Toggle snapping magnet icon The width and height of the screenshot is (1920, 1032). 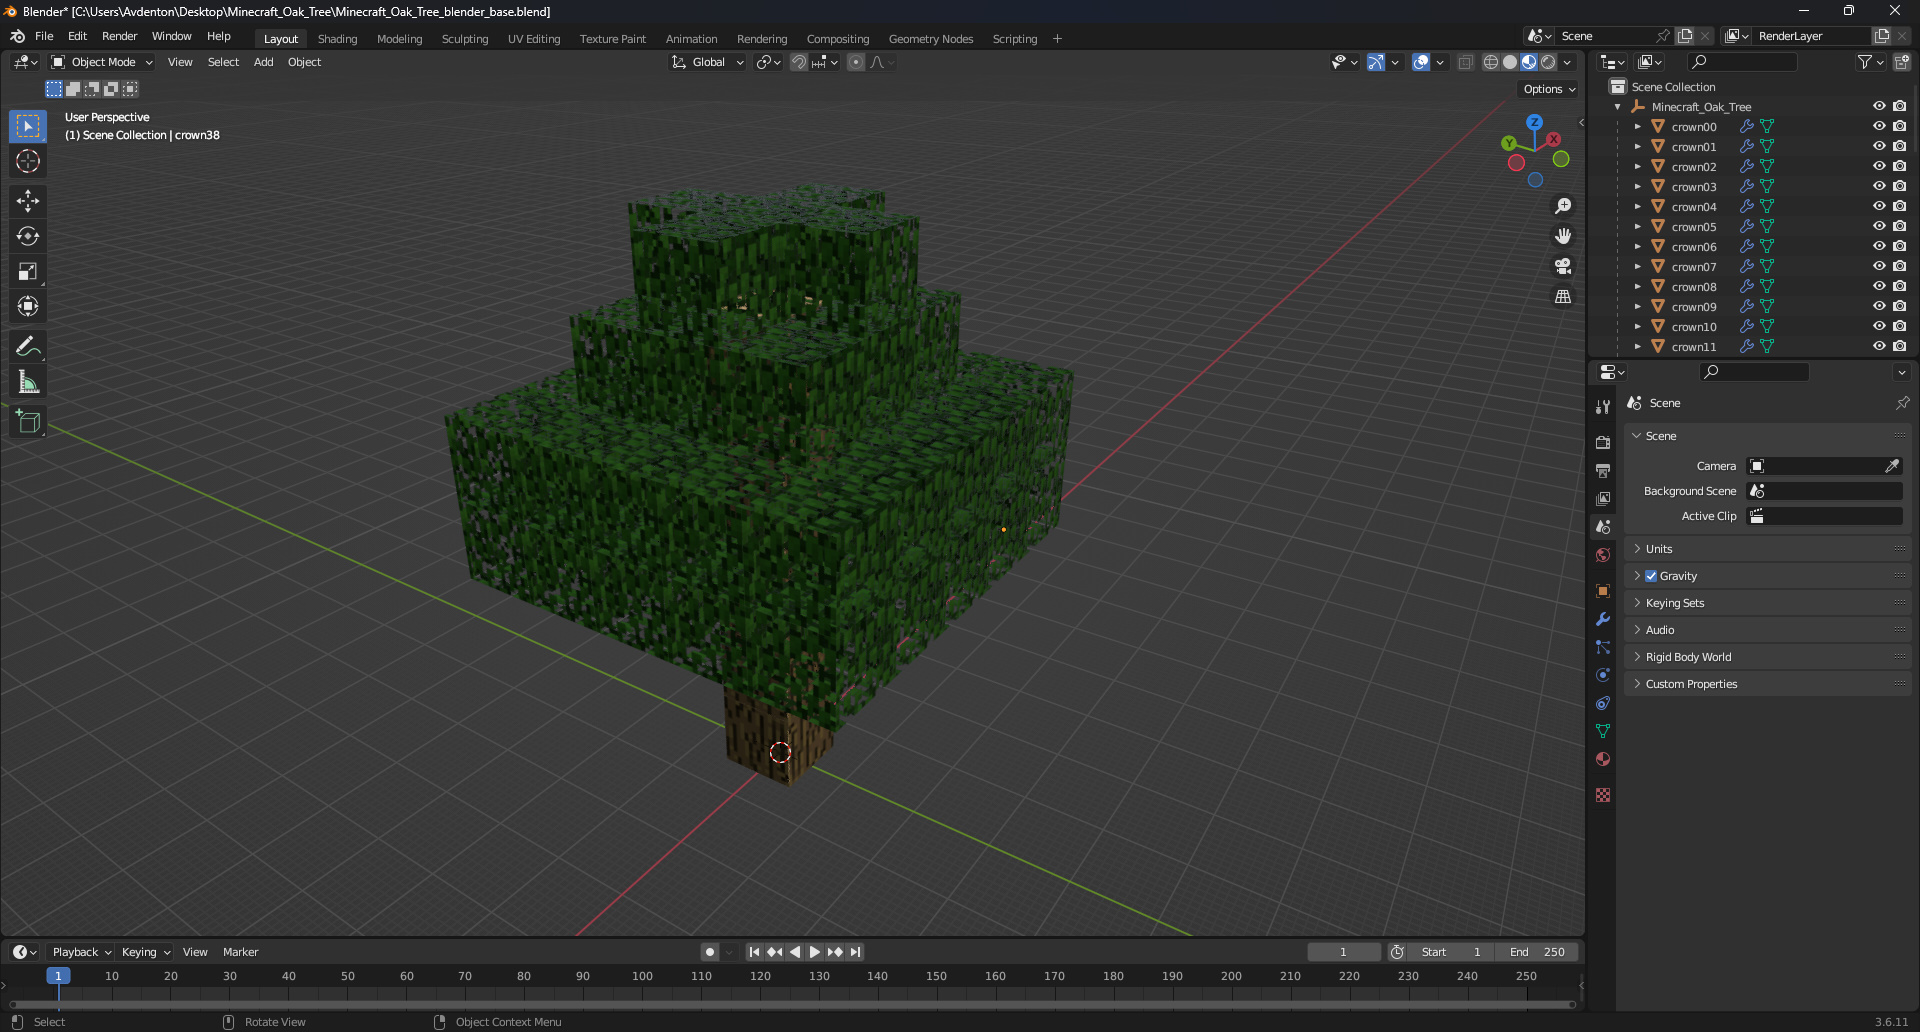(x=799, y=62)
